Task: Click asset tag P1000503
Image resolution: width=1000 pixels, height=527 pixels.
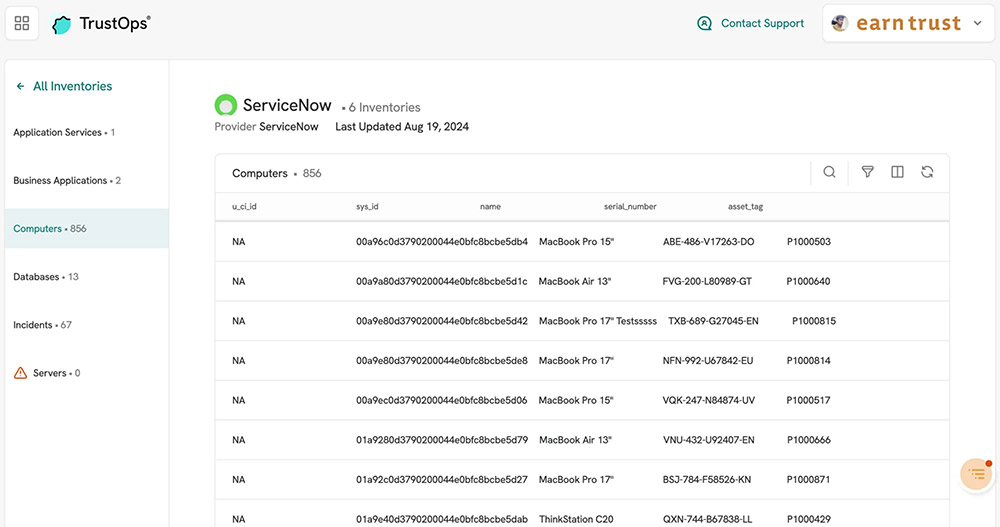Action: click(809, 242)
